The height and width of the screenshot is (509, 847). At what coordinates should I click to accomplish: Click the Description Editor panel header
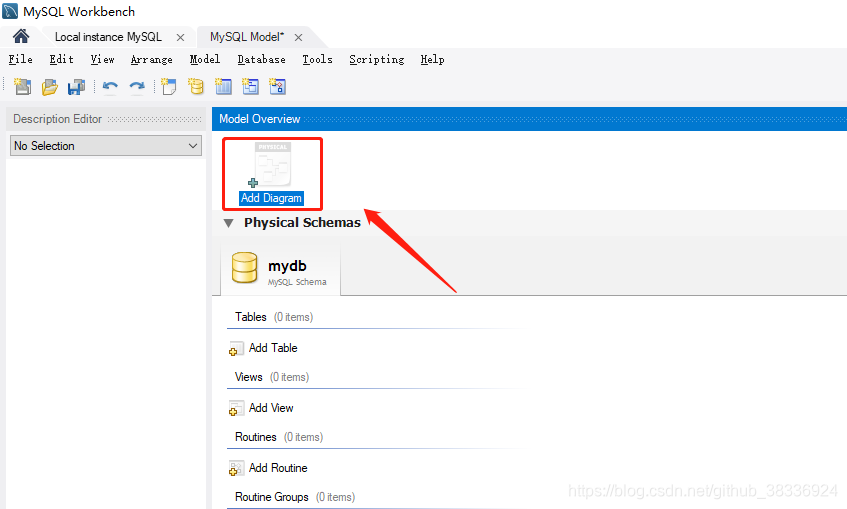[106, 119]
